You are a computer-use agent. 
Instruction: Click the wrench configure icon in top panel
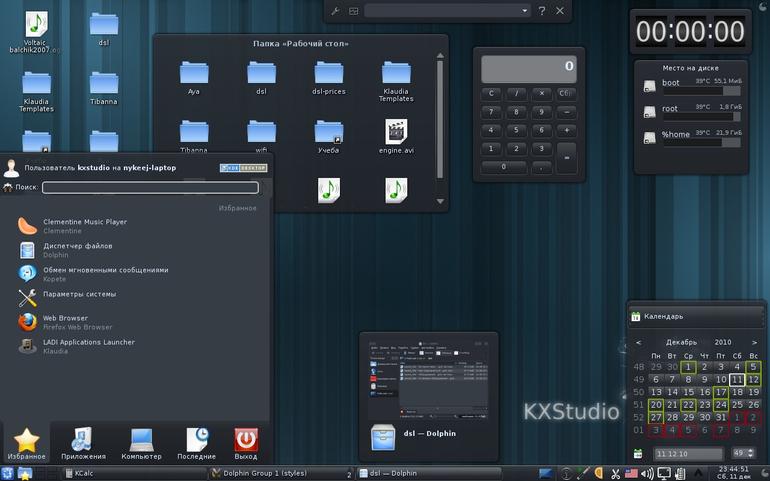(x=335, y=11)
